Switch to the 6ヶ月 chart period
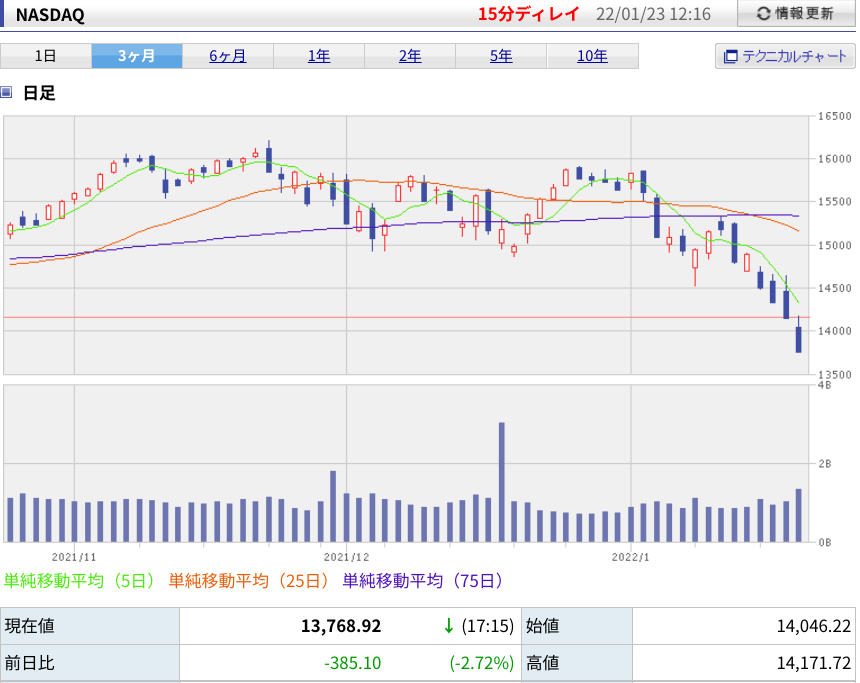The height and width of the screenshot is (683, 860). [228, 56]
